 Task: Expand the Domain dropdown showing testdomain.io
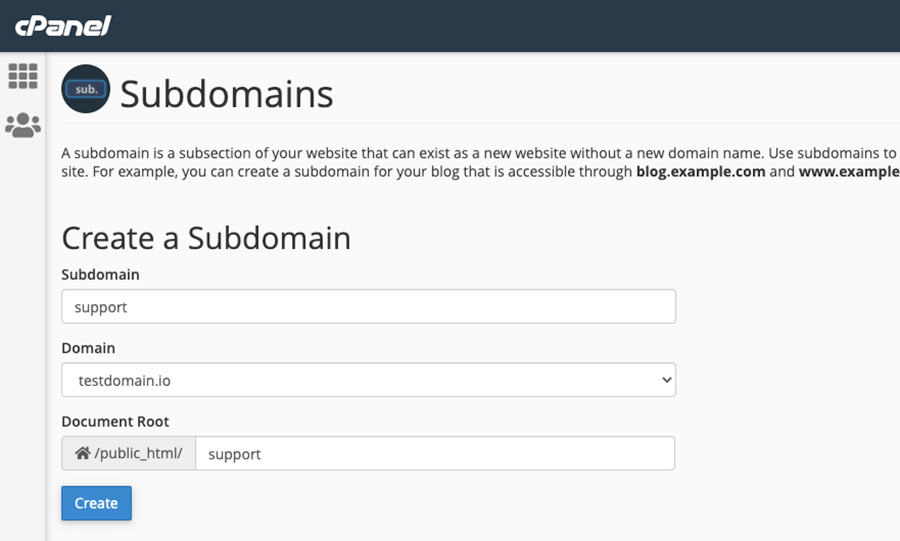368,380
